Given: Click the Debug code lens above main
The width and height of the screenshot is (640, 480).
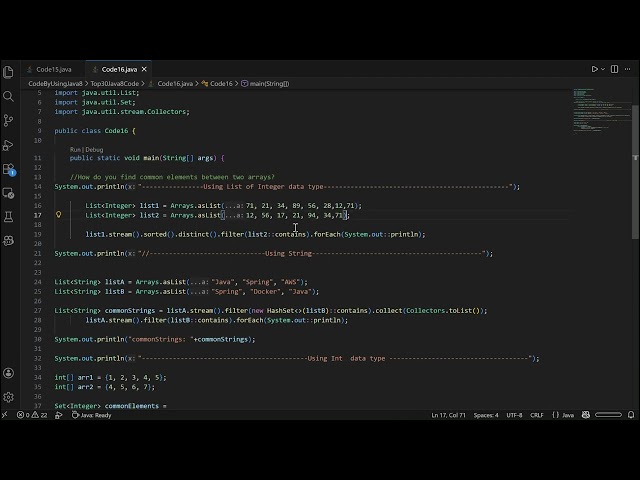Looking at the screenshot, I should [94, 149].
